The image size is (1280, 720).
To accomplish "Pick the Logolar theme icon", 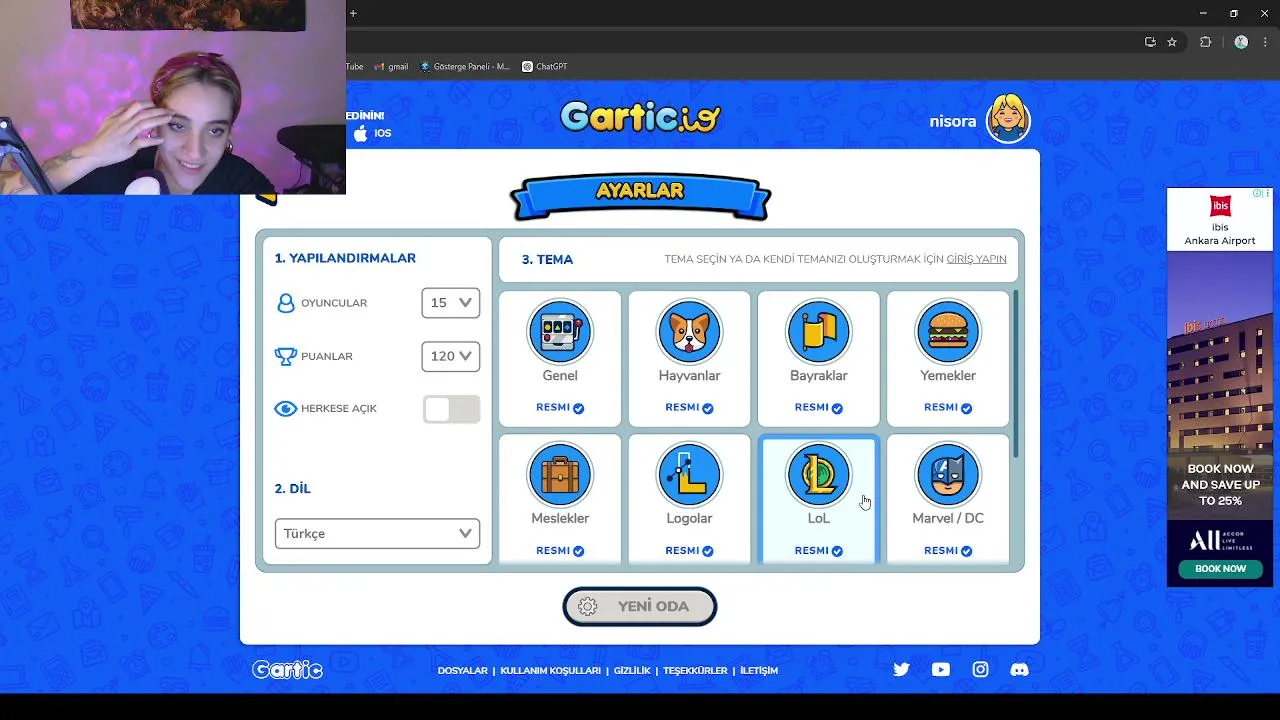I will click(x=689, y=475).
